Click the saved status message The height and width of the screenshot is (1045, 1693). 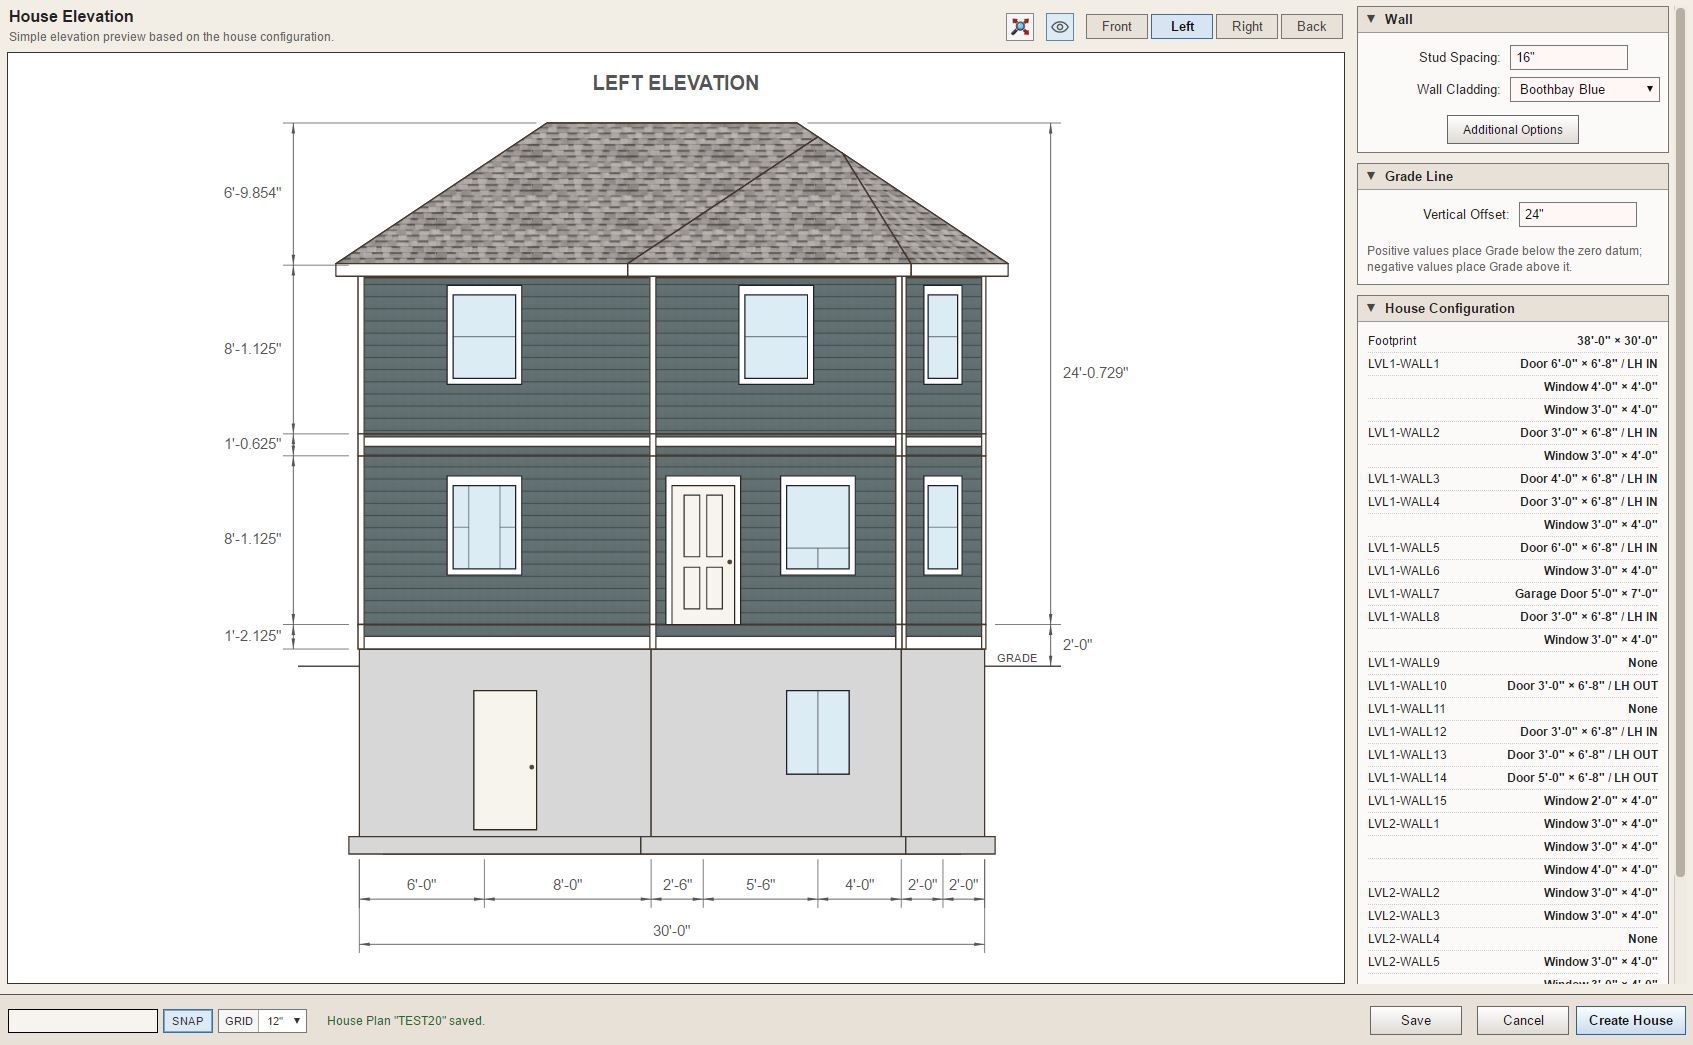(406, 1021)
